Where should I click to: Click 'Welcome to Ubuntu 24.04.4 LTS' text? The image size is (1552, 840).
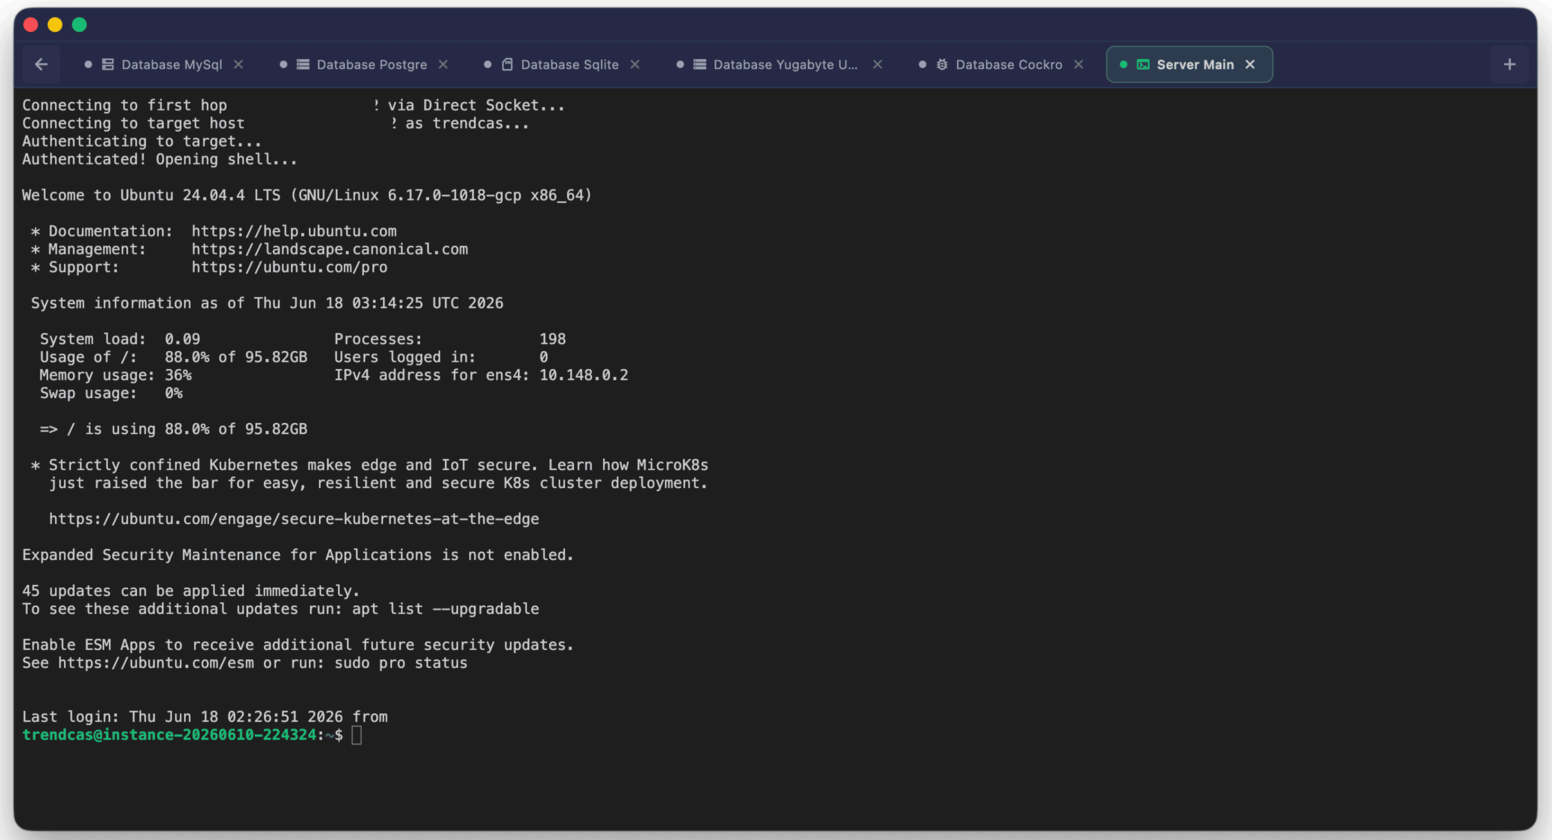point(151,195)
